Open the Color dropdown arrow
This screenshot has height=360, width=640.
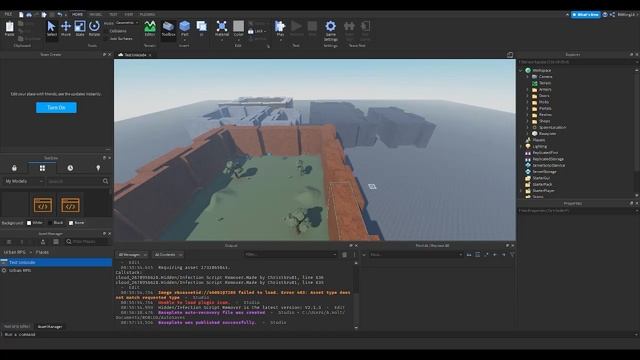[x=238, y=40]
